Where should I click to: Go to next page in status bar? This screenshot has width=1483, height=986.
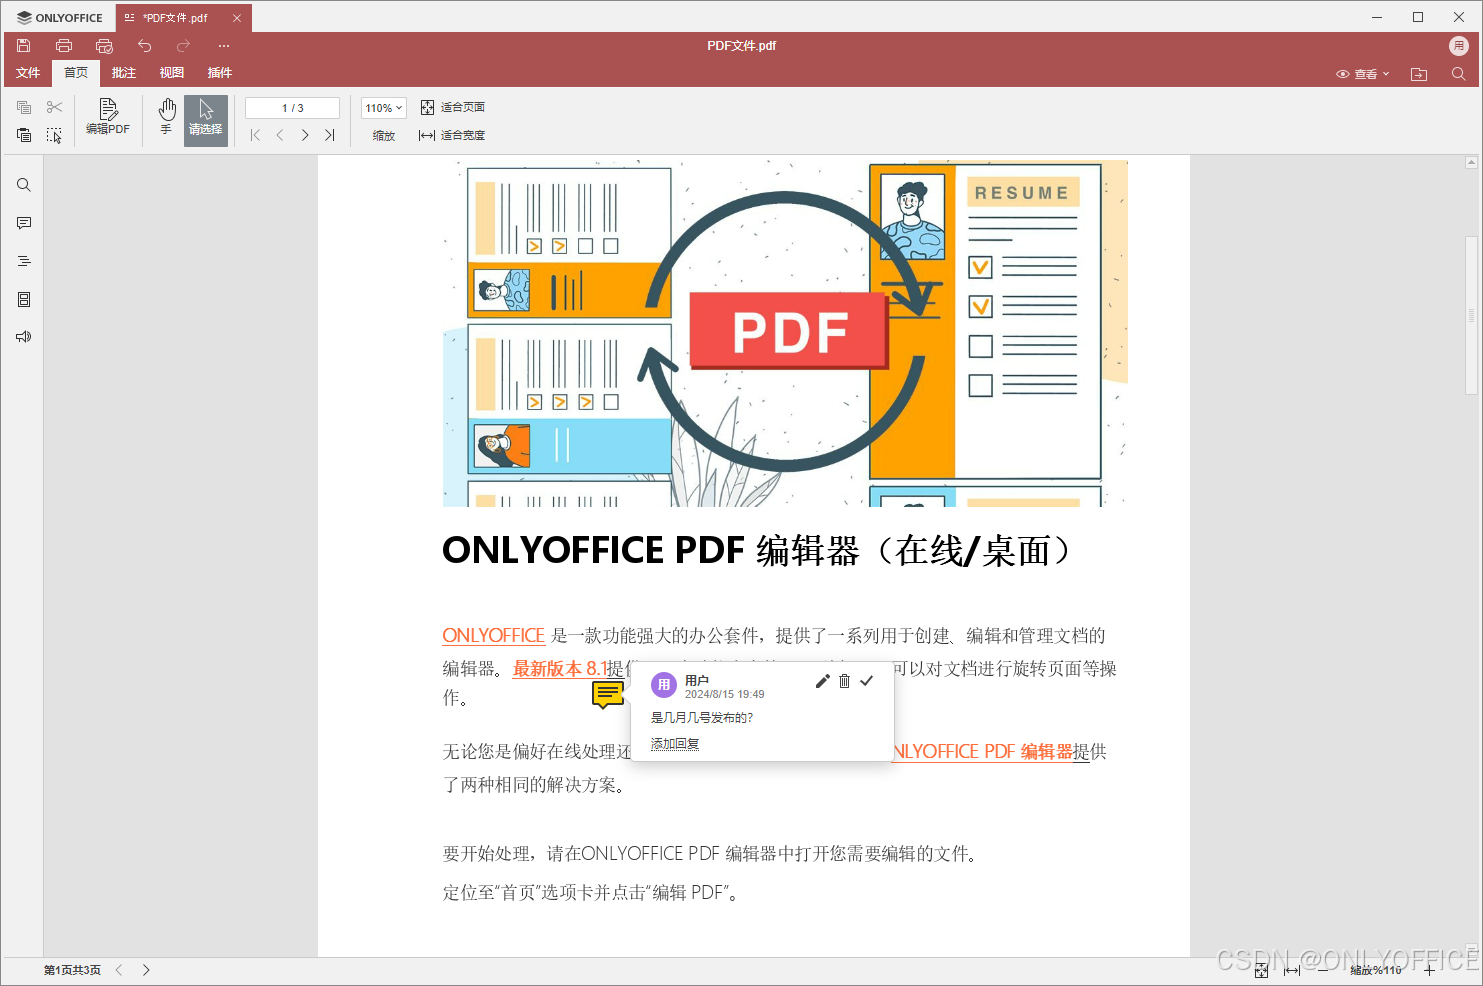pyautogui.click(x=146, y=970)
